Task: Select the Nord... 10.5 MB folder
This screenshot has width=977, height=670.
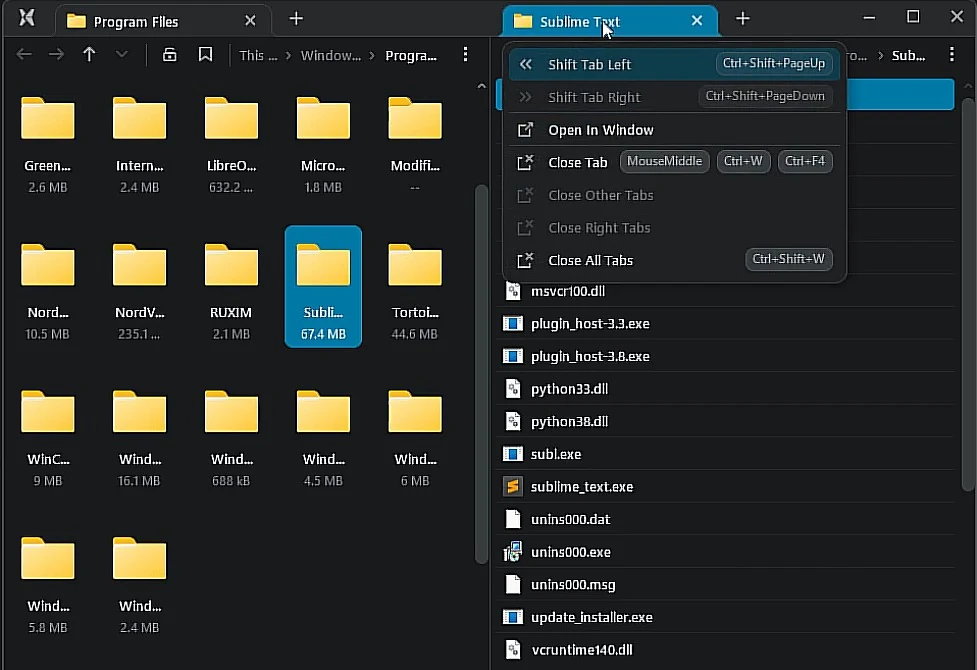Action: click(x=47, y=287)
